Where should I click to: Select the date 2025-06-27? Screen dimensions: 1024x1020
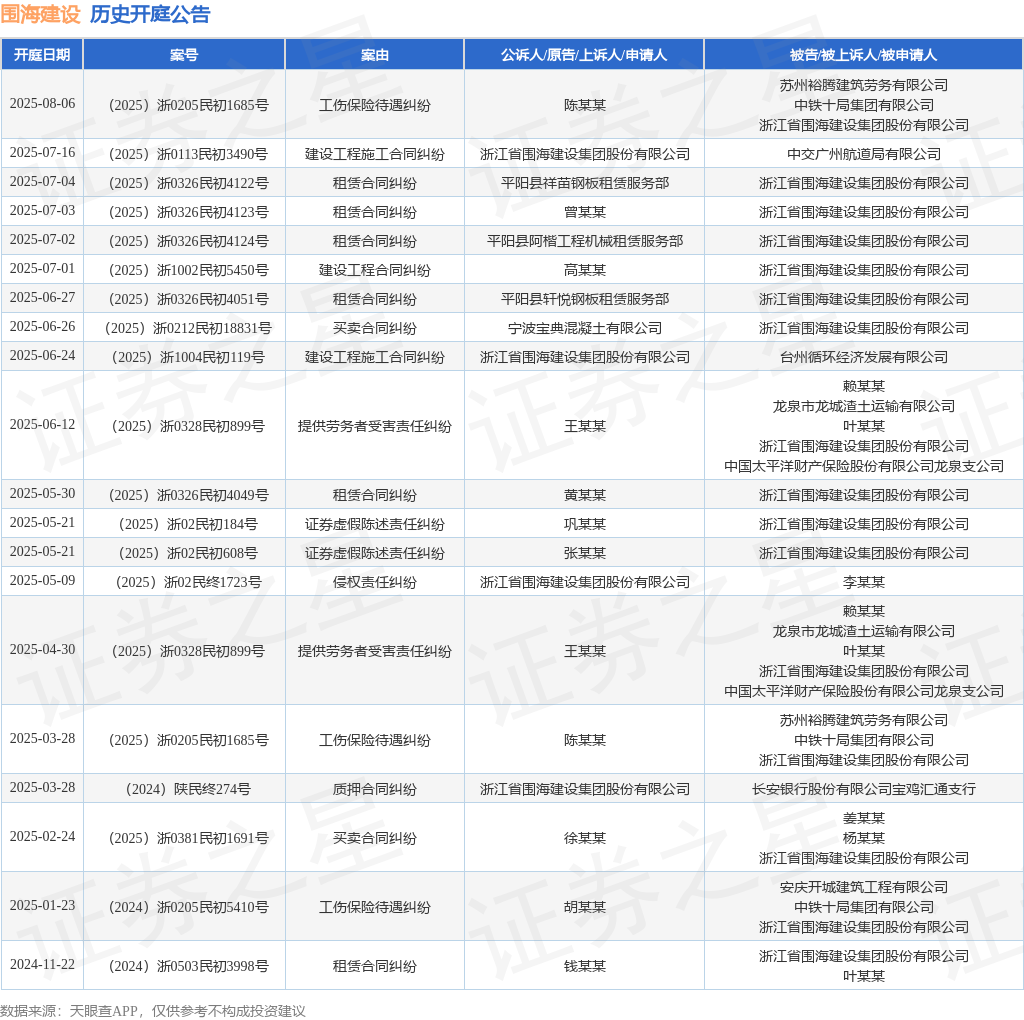click(42, 298)
